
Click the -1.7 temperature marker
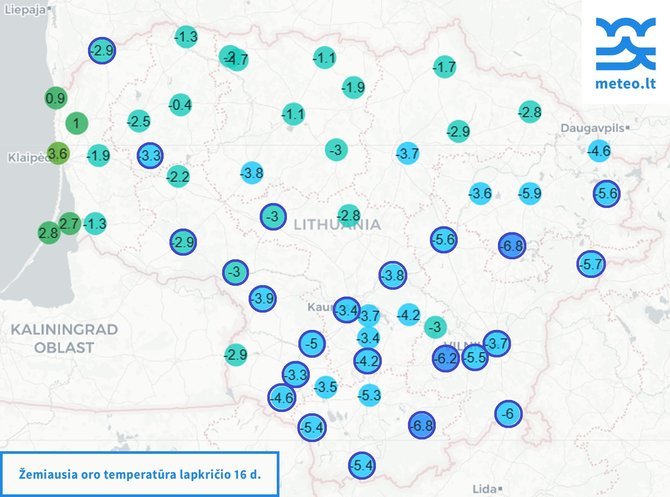(x=444, y=67)
